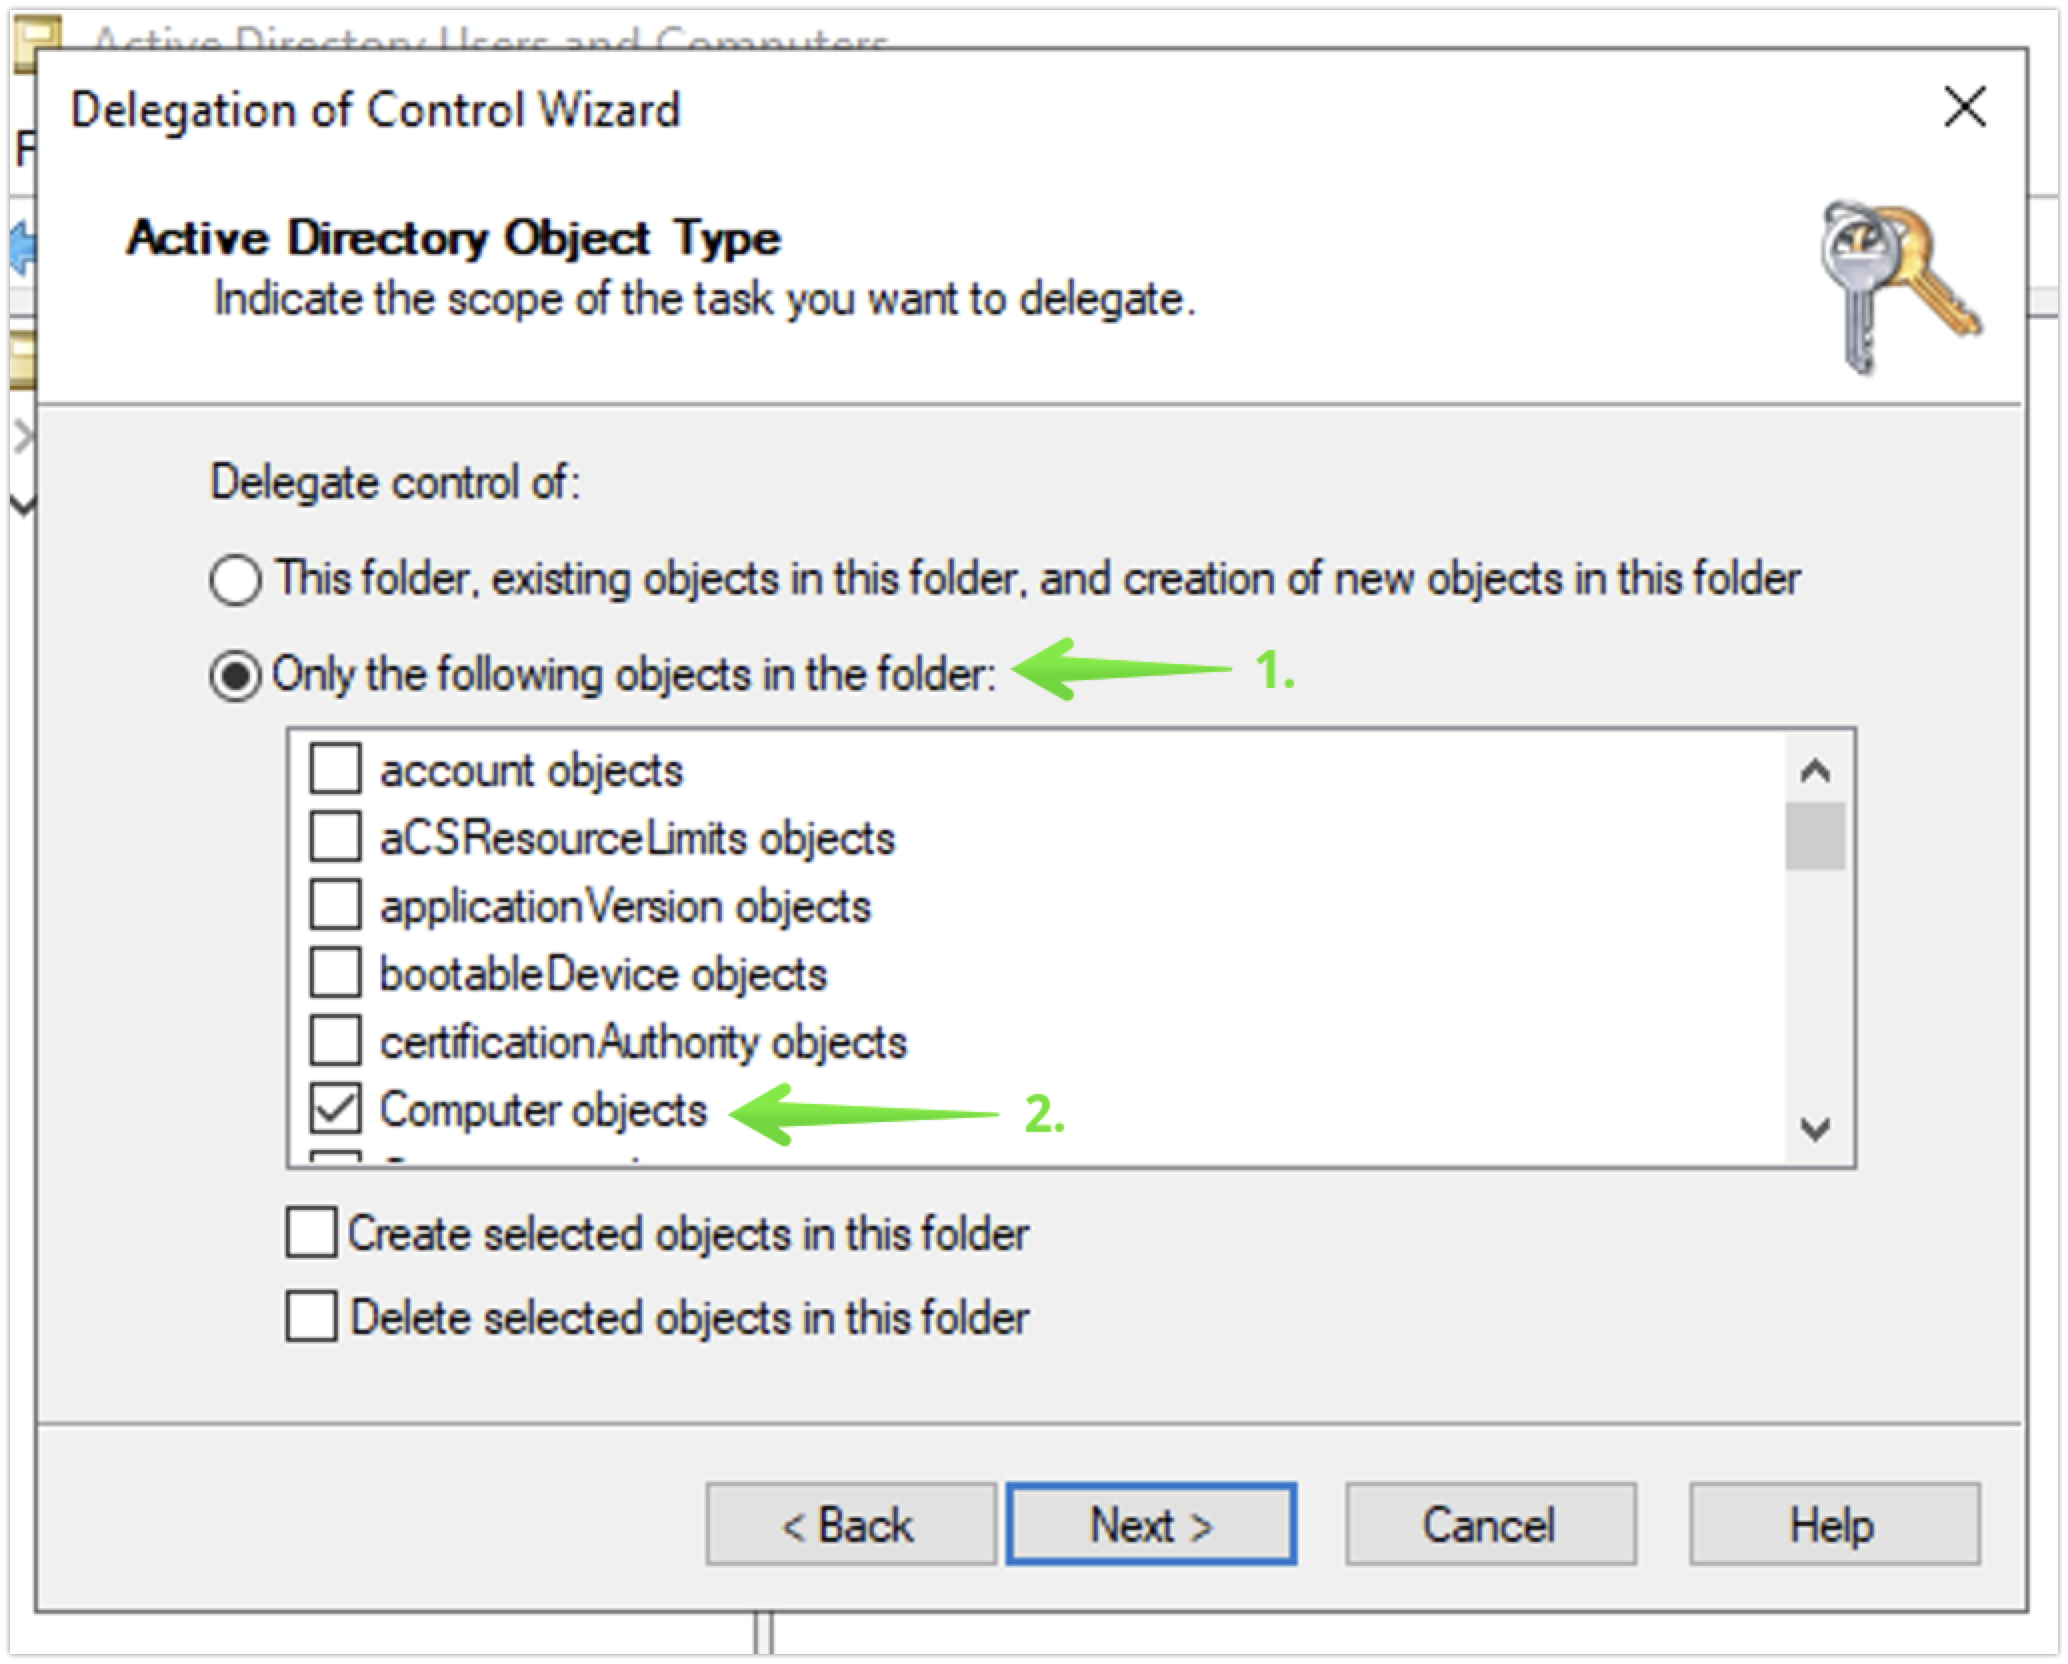Click the object list scroll down arrow
Image resolution: width=2068 pixels, height=1664 pixels.
tap(1815, 1129)
